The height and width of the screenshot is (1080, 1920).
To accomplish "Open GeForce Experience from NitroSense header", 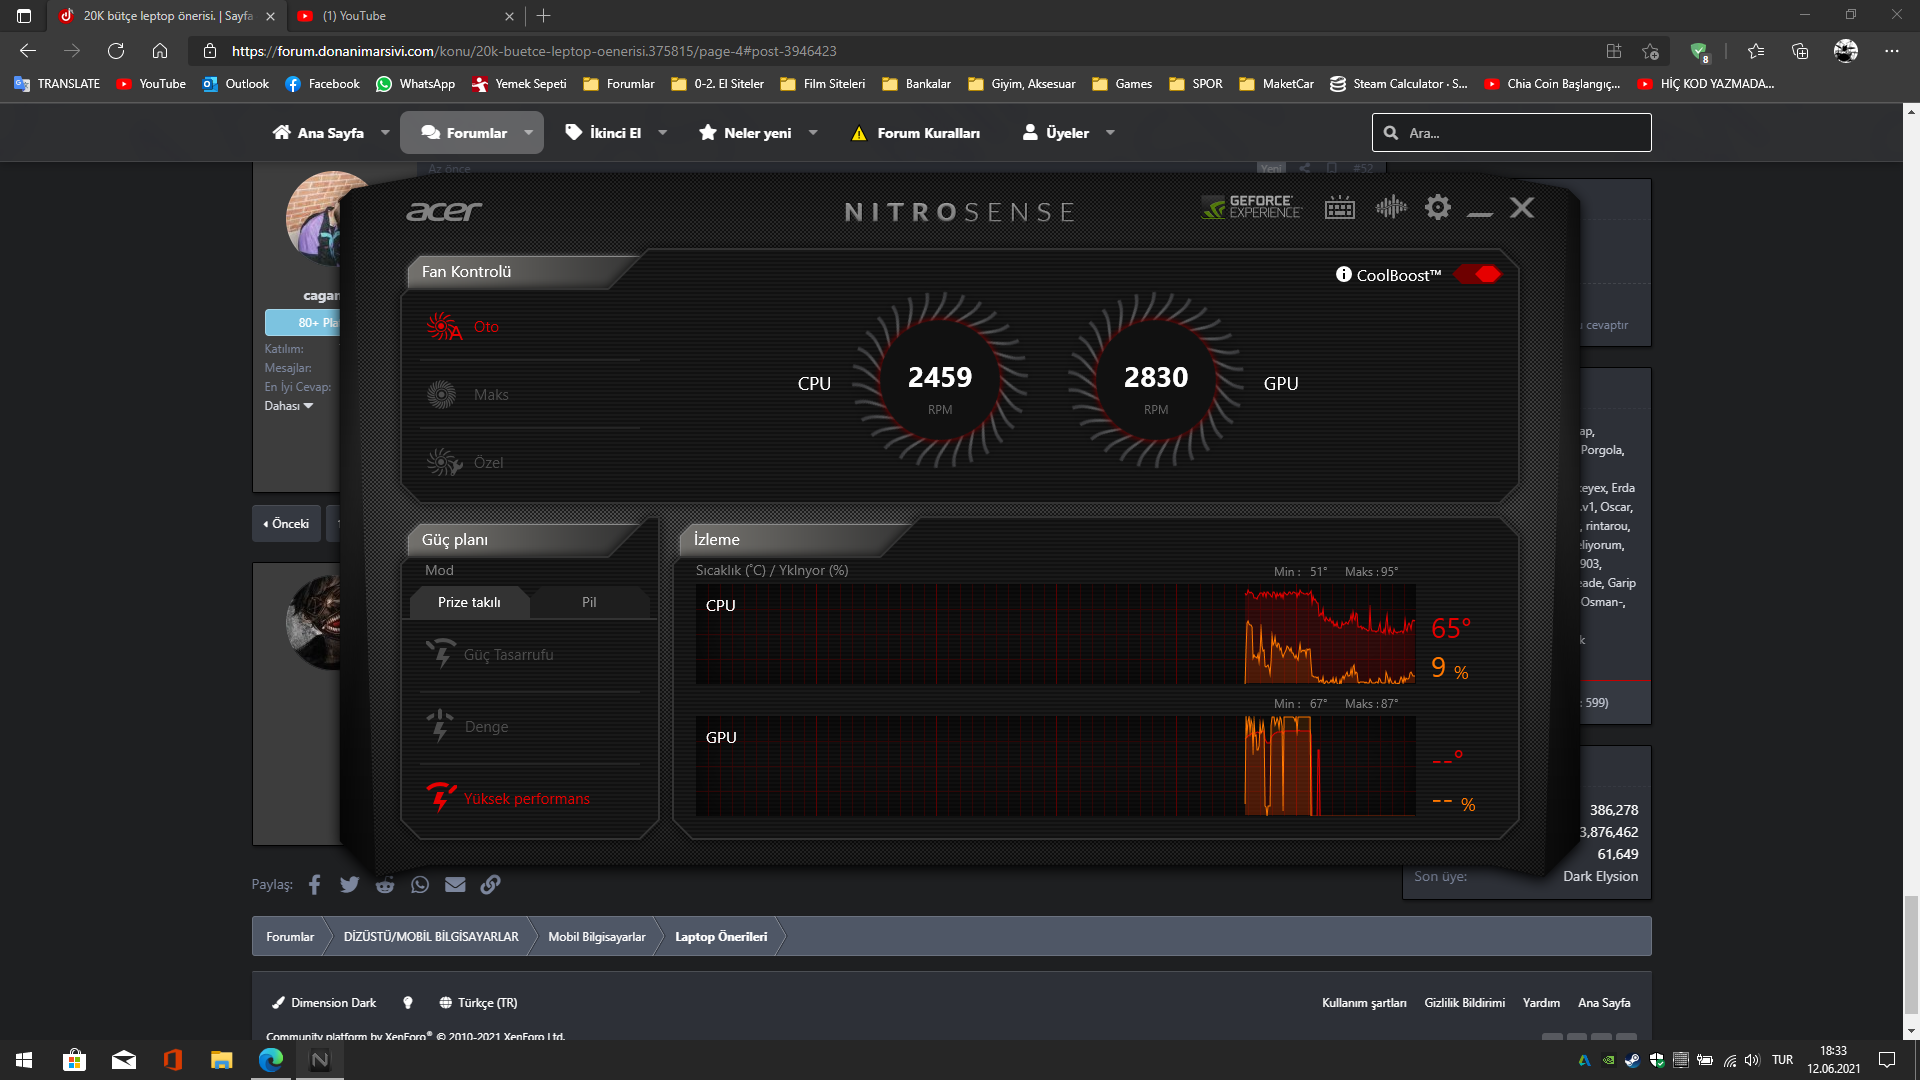I will click(x=1251, y=207).
